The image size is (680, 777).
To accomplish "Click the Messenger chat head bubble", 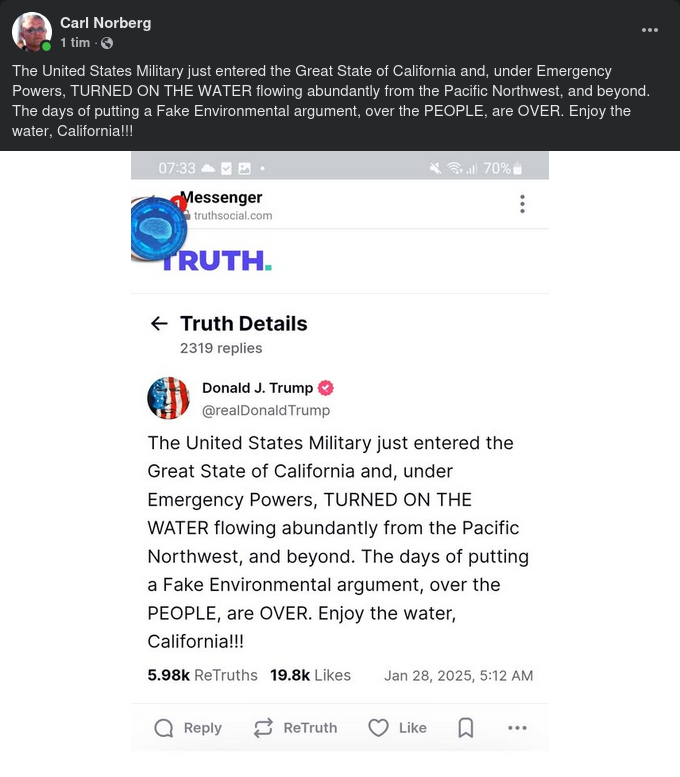I will [159, 229].
